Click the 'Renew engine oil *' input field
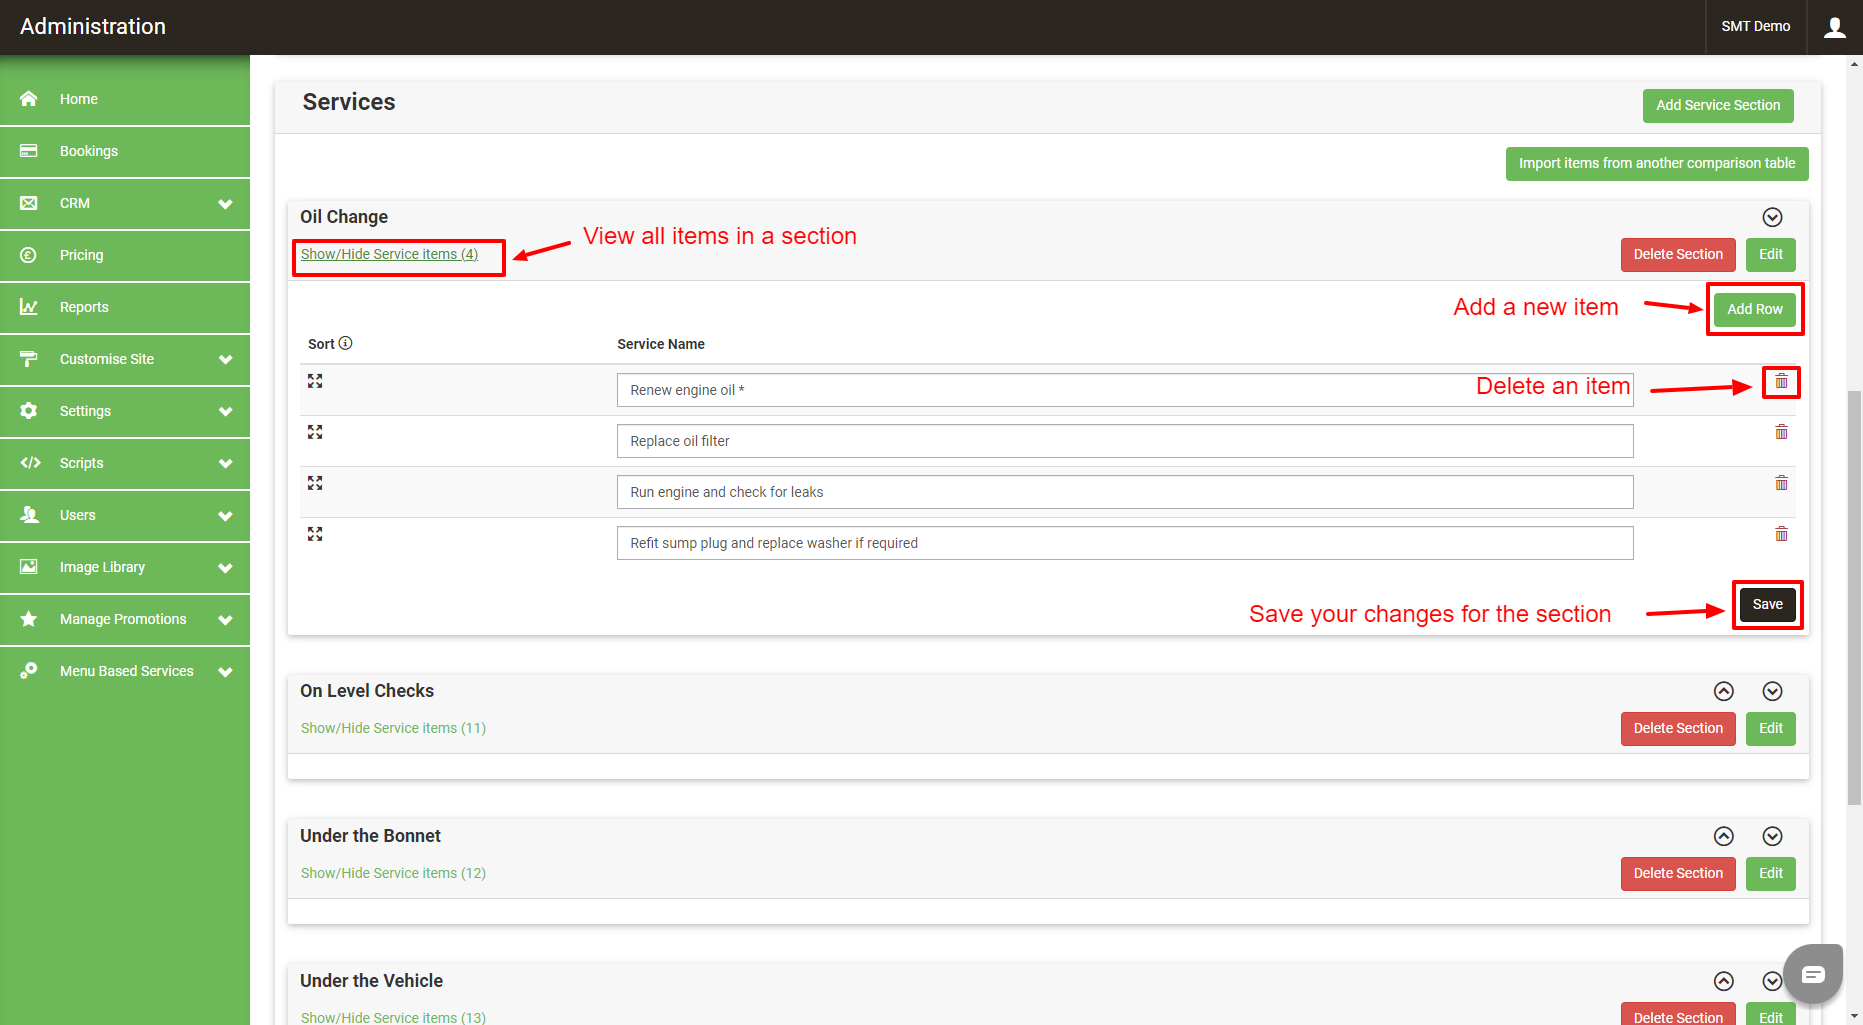Image resolution: width=1863 pixels, height=1025 pixels. point(1125,390)
